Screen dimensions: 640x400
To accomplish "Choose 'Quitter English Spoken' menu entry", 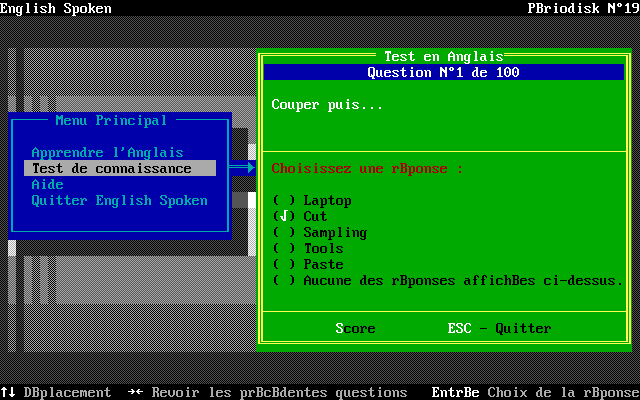I will pos(120,200).
